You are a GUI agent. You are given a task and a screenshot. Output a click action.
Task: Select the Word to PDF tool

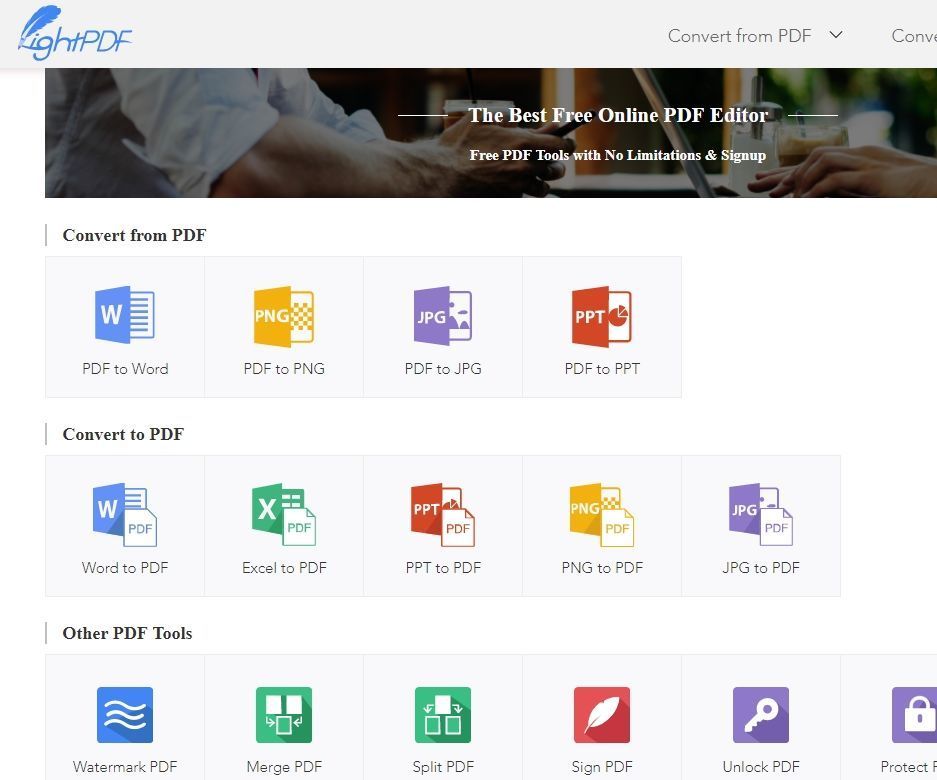125,525
